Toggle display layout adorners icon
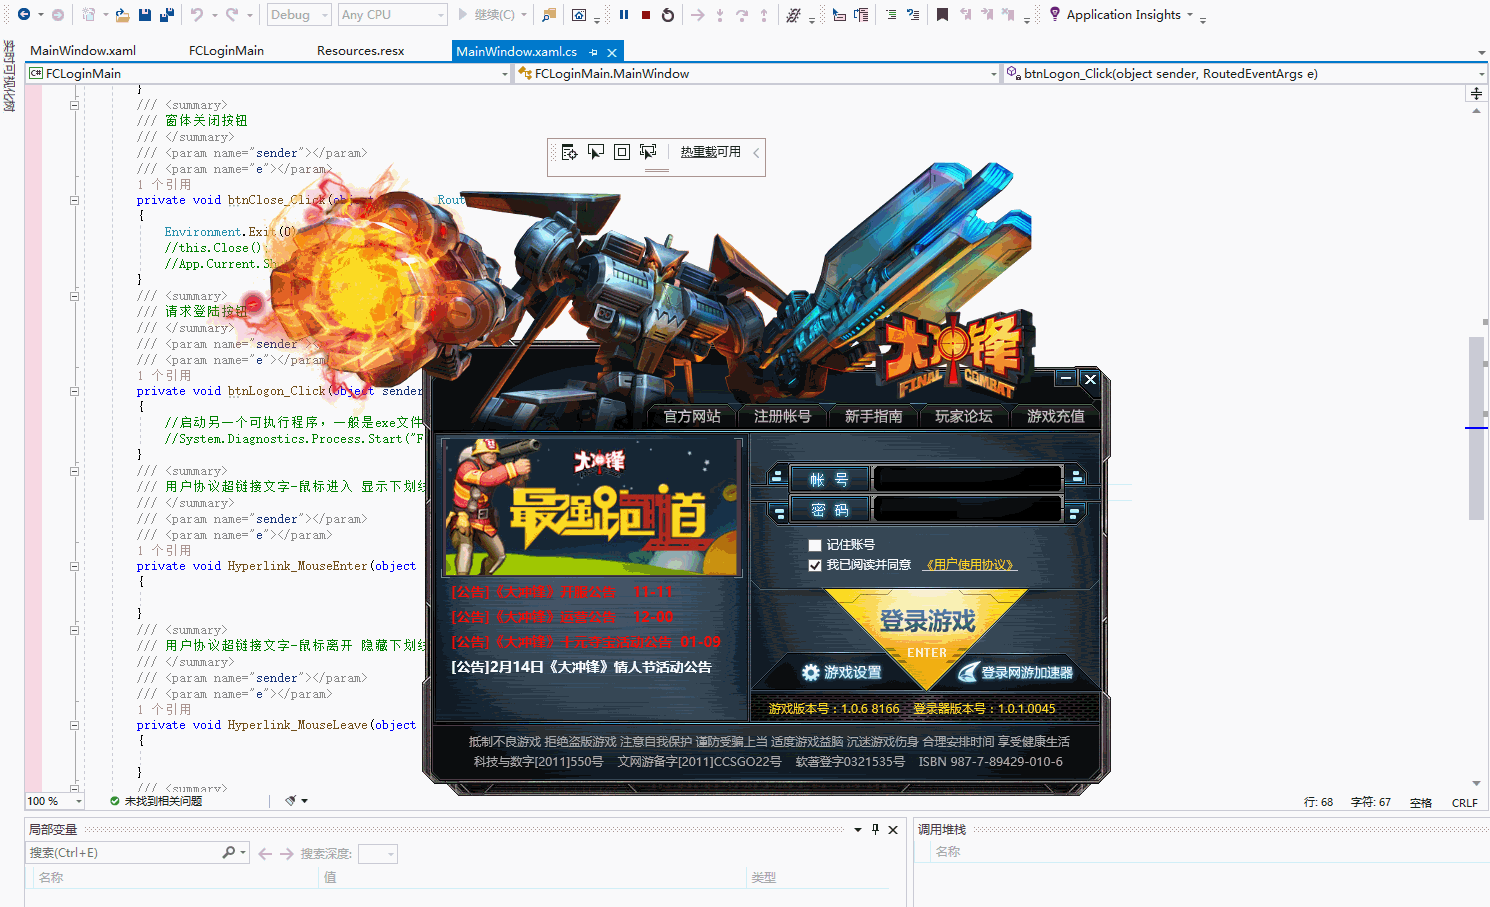This screenshot has width=1490, height=907. [x=622, y=152]
